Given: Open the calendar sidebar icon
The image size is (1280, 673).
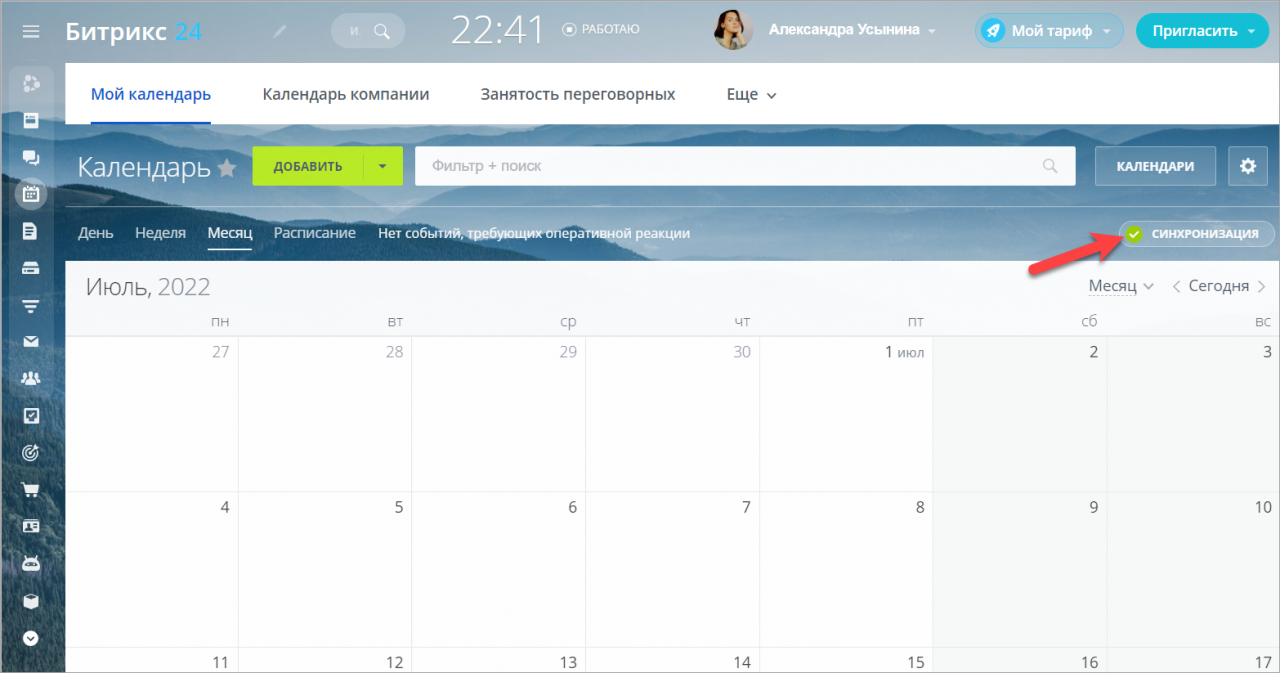Looking at the screenshot, I should click(31, 194).
